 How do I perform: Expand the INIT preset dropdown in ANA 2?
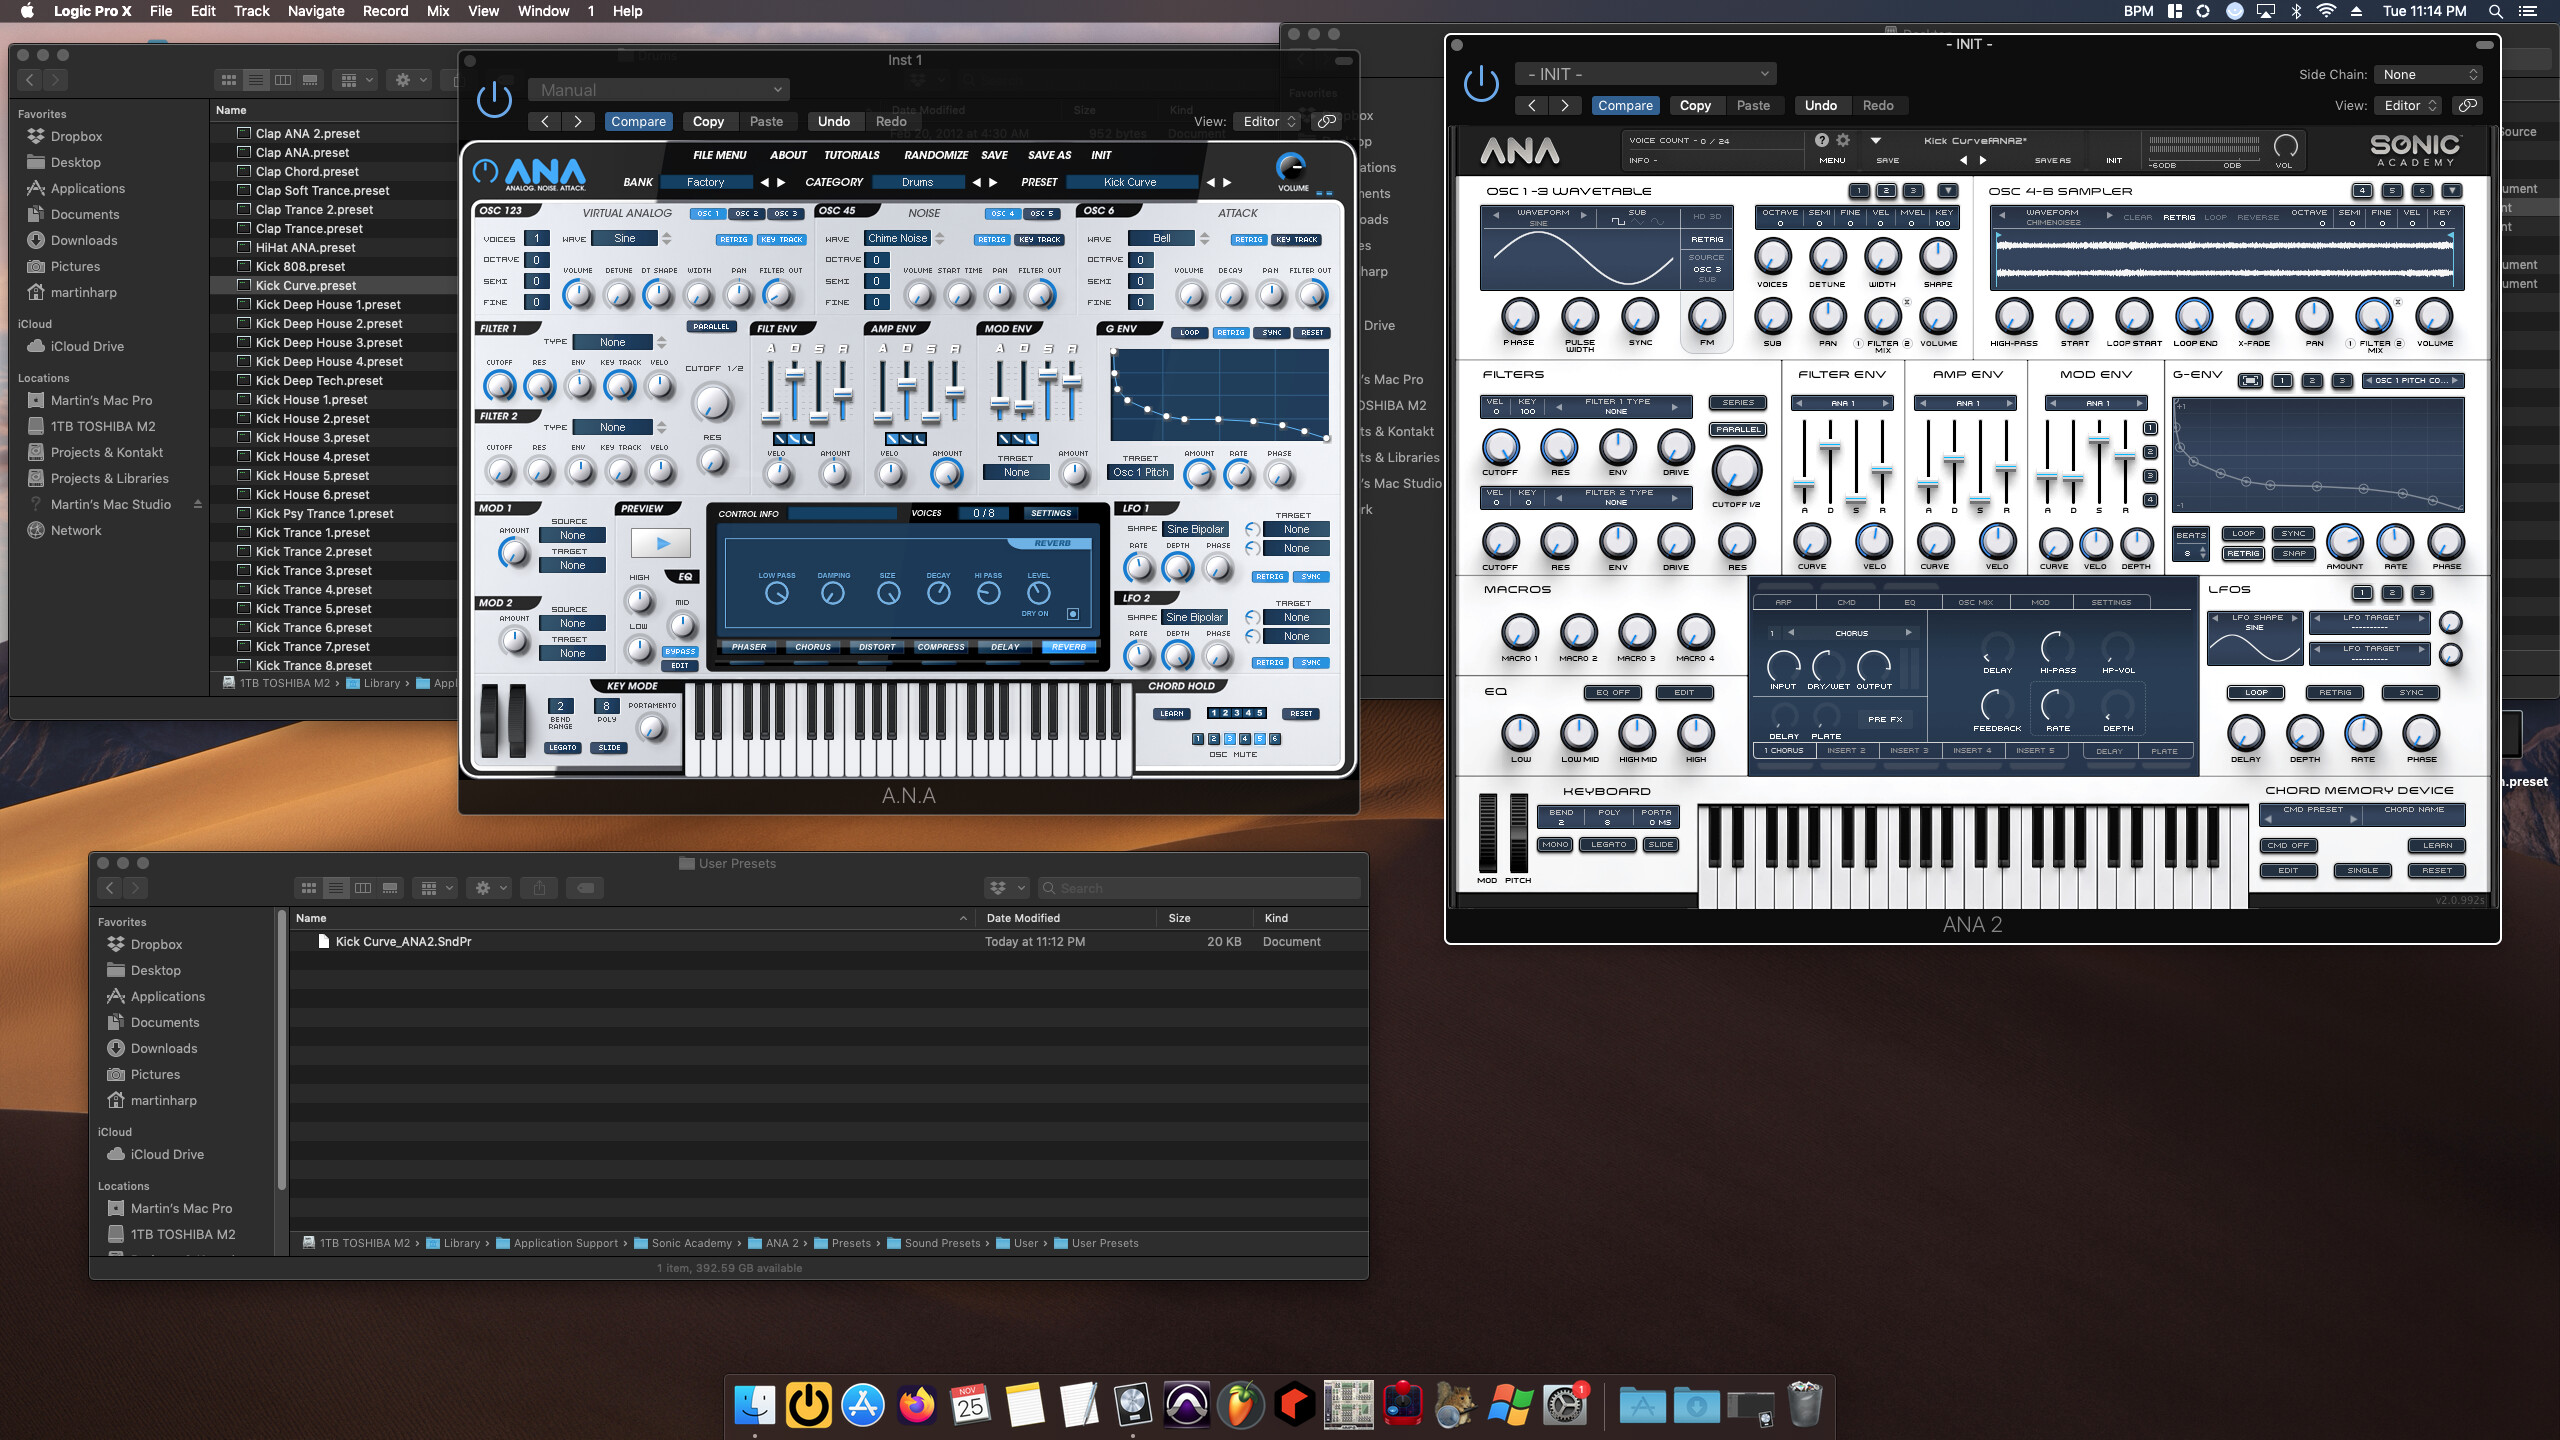[1645, 74]
